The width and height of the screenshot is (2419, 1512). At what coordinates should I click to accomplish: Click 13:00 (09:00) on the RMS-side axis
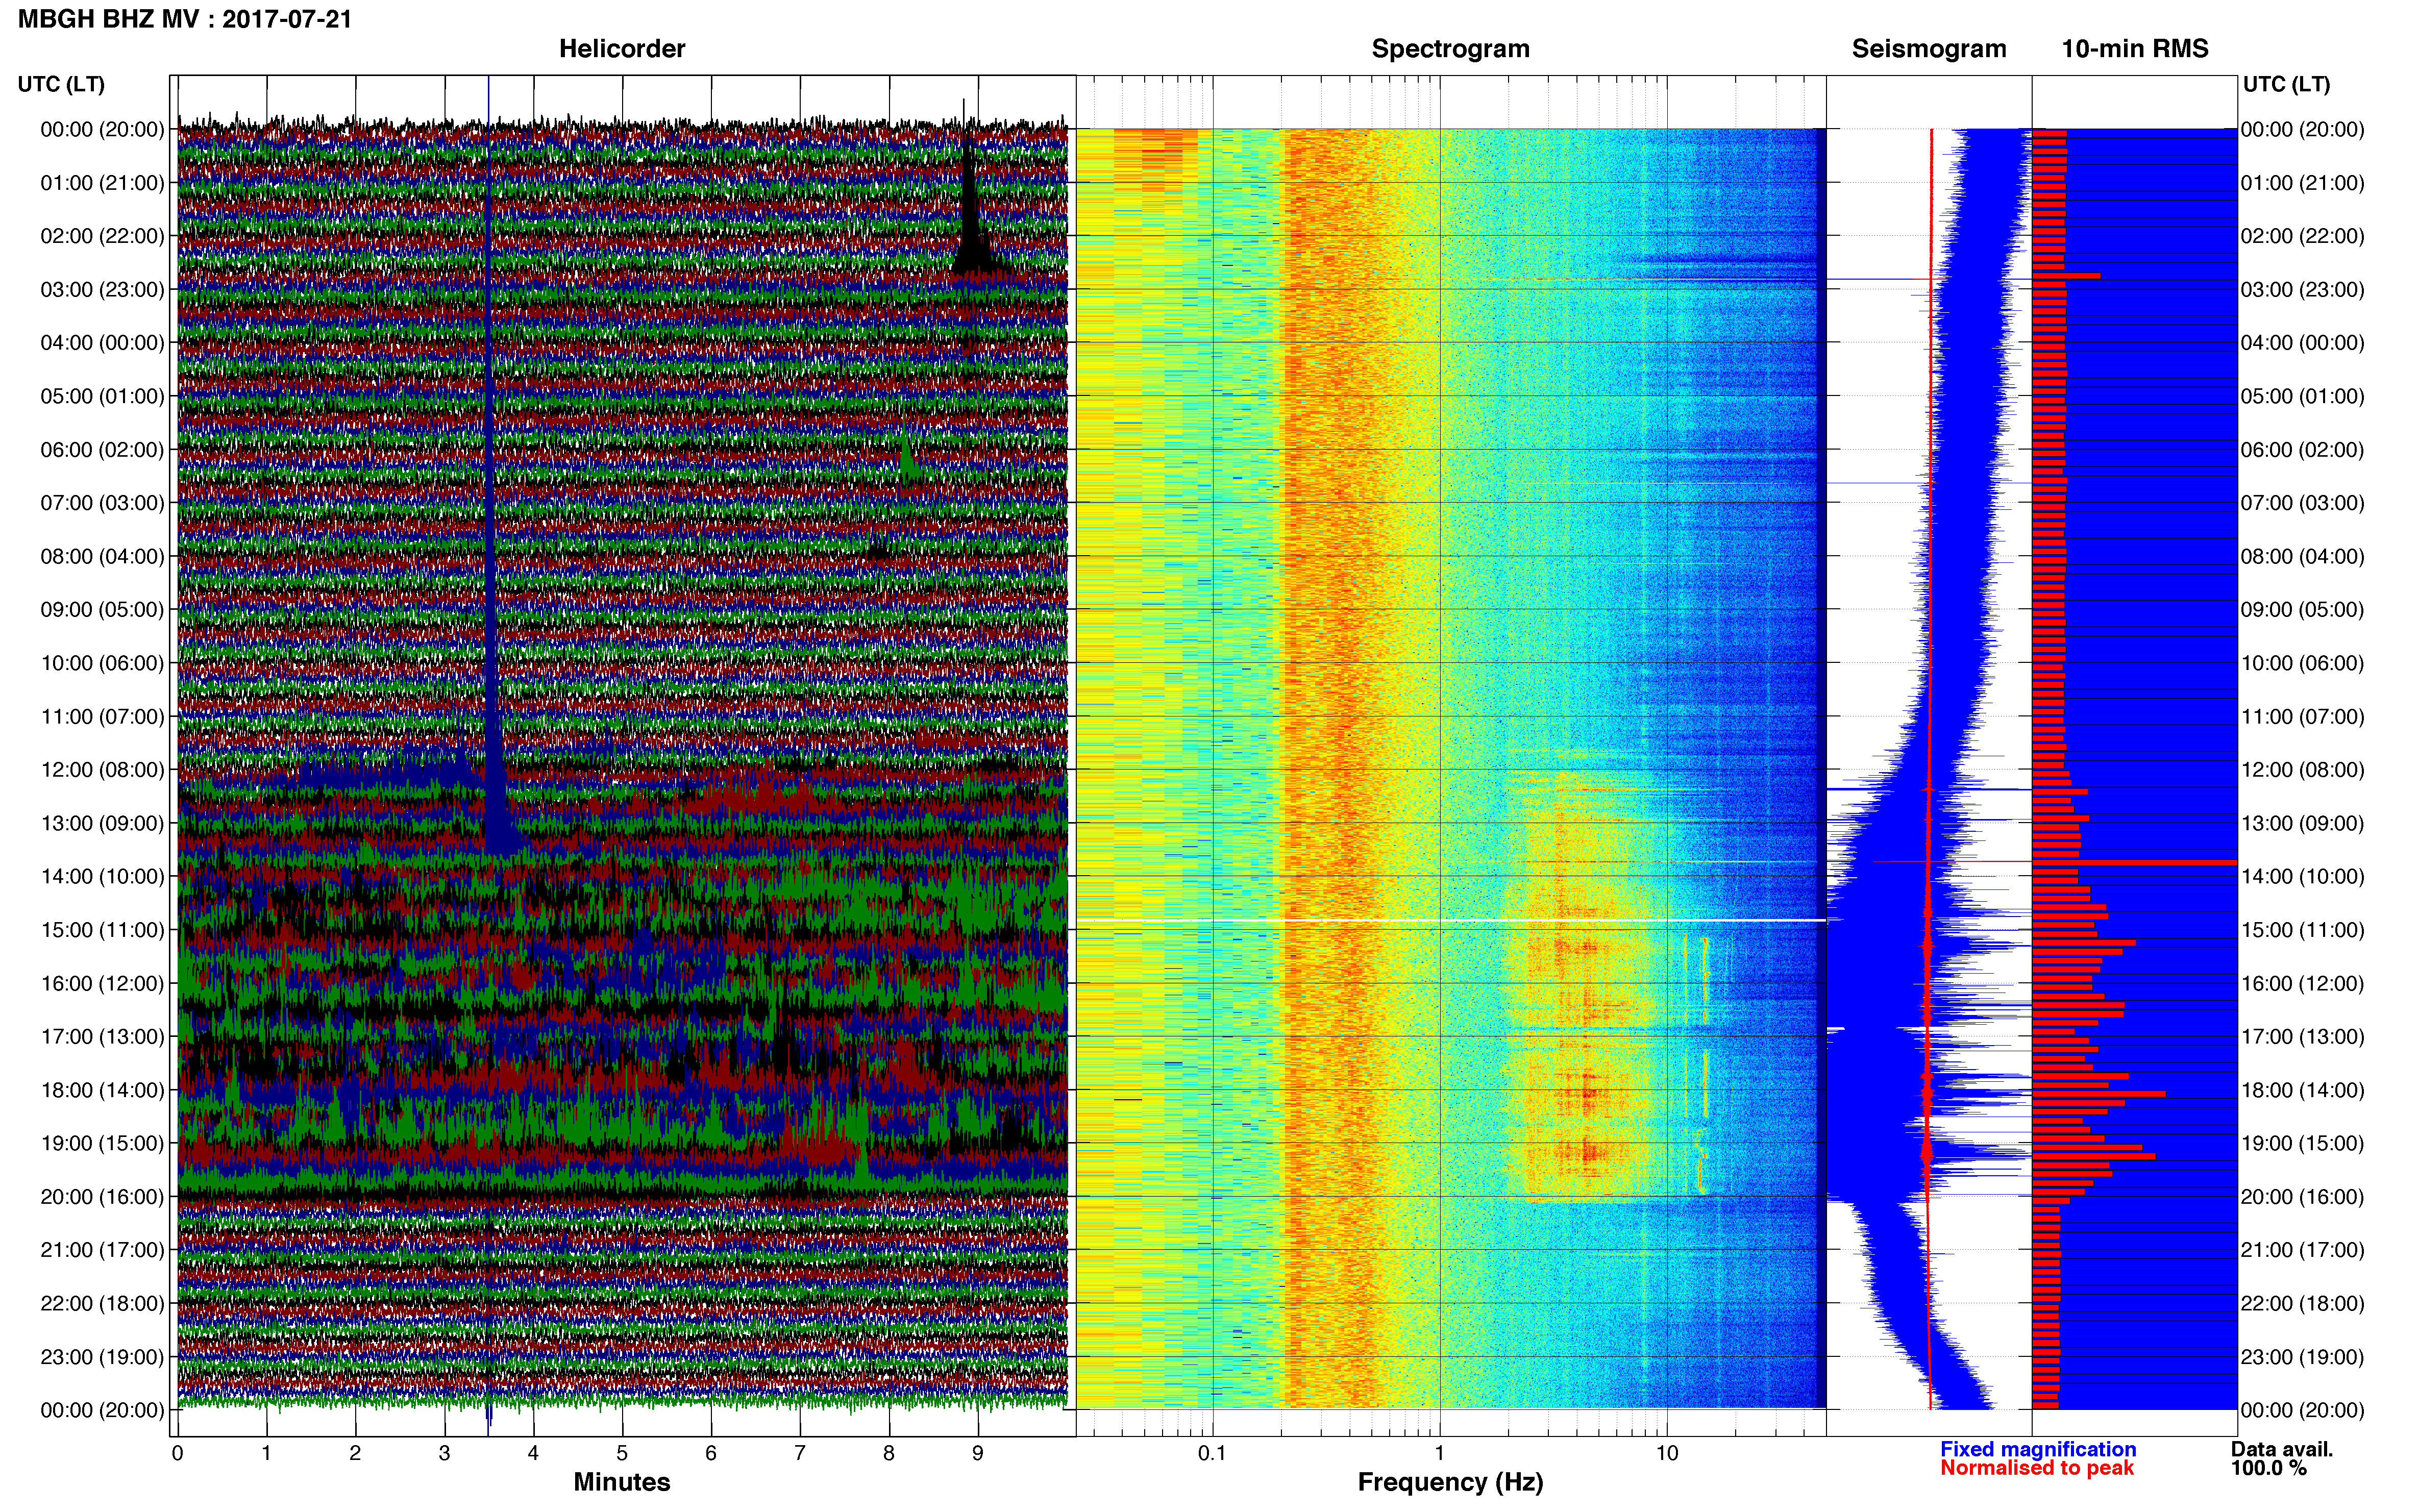pyautogui.click(x=2302, y=823)
